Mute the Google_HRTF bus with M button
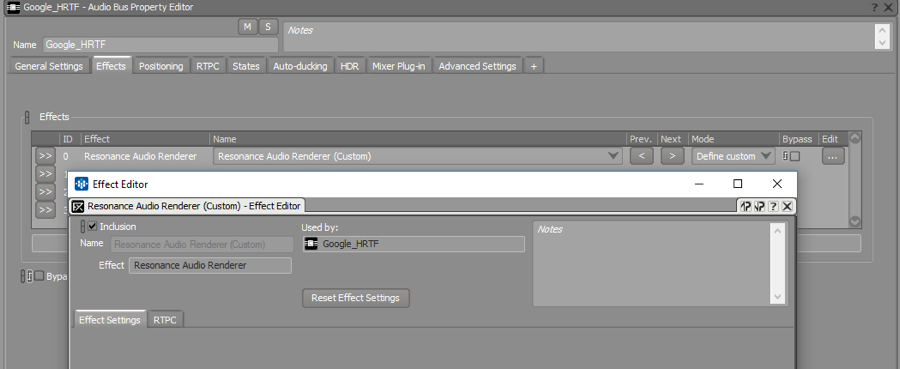Image resolution: width=900 pixels, height=369 pixels. pyautogui.click(x=248, y=27)
